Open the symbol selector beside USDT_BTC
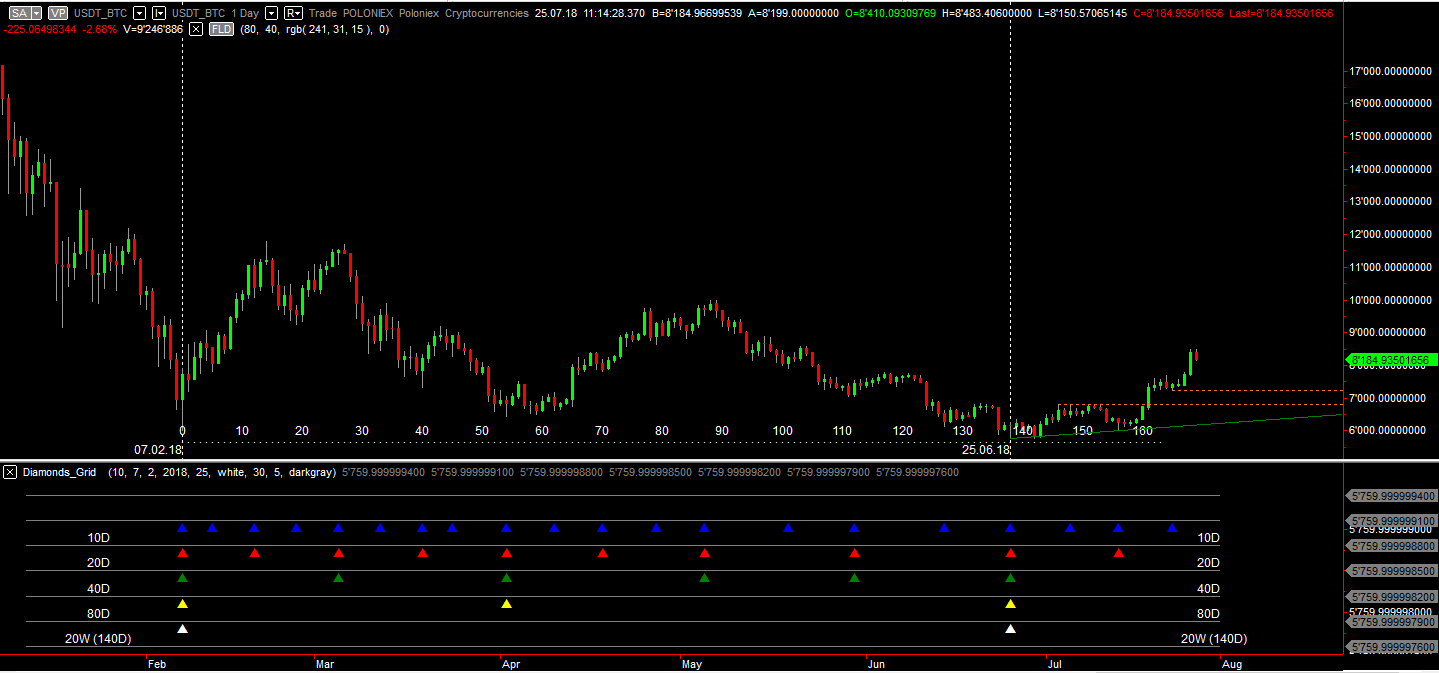The height and width of the screenshot is (673, 1439). pos(139,12)
